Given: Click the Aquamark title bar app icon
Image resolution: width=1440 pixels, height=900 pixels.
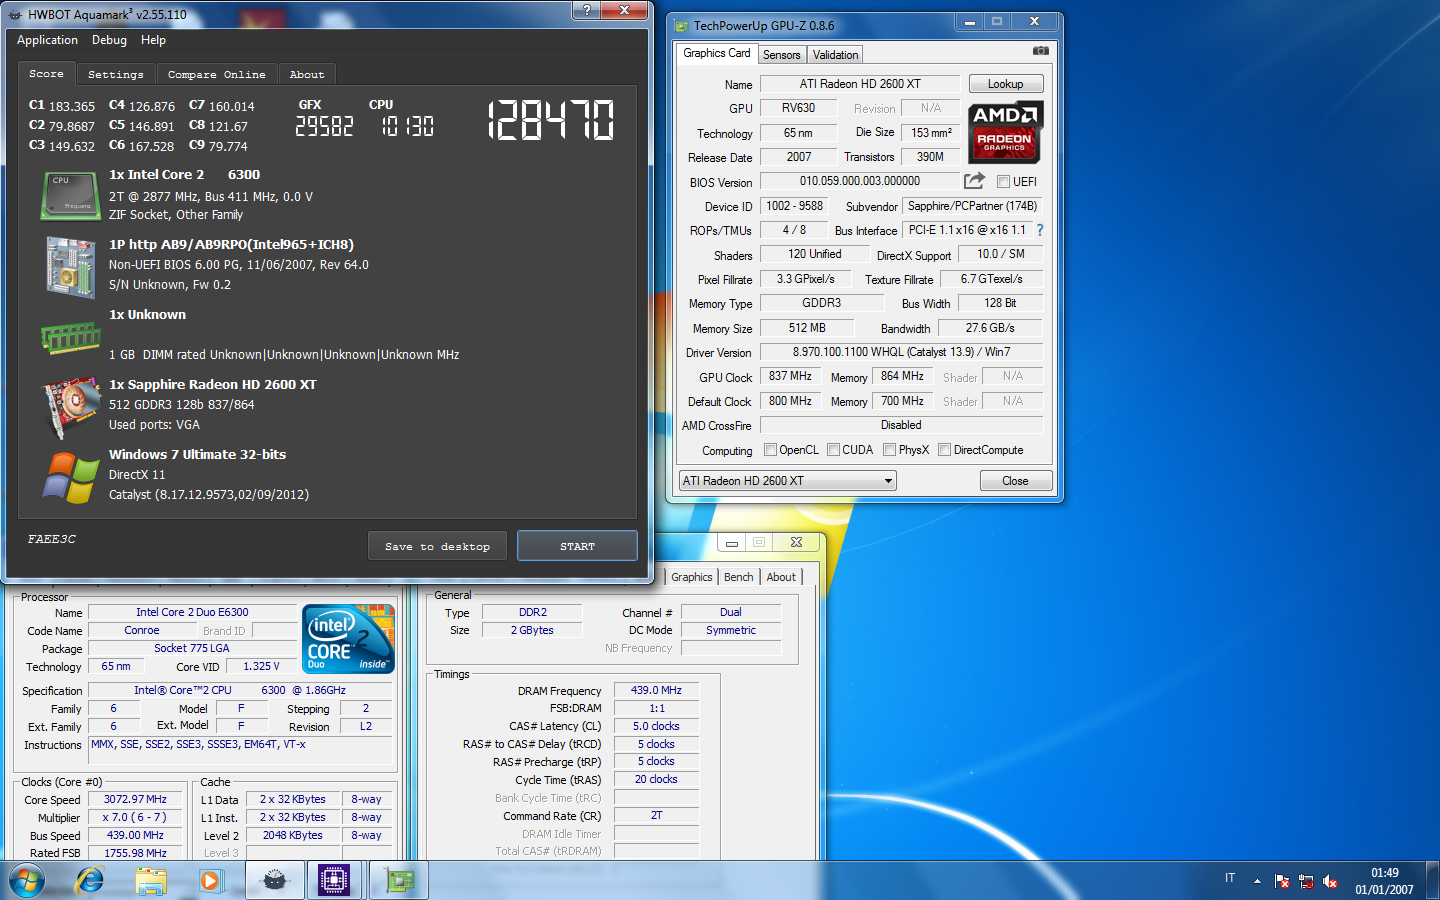Looking at the screenshot, I should coord(15,15).
